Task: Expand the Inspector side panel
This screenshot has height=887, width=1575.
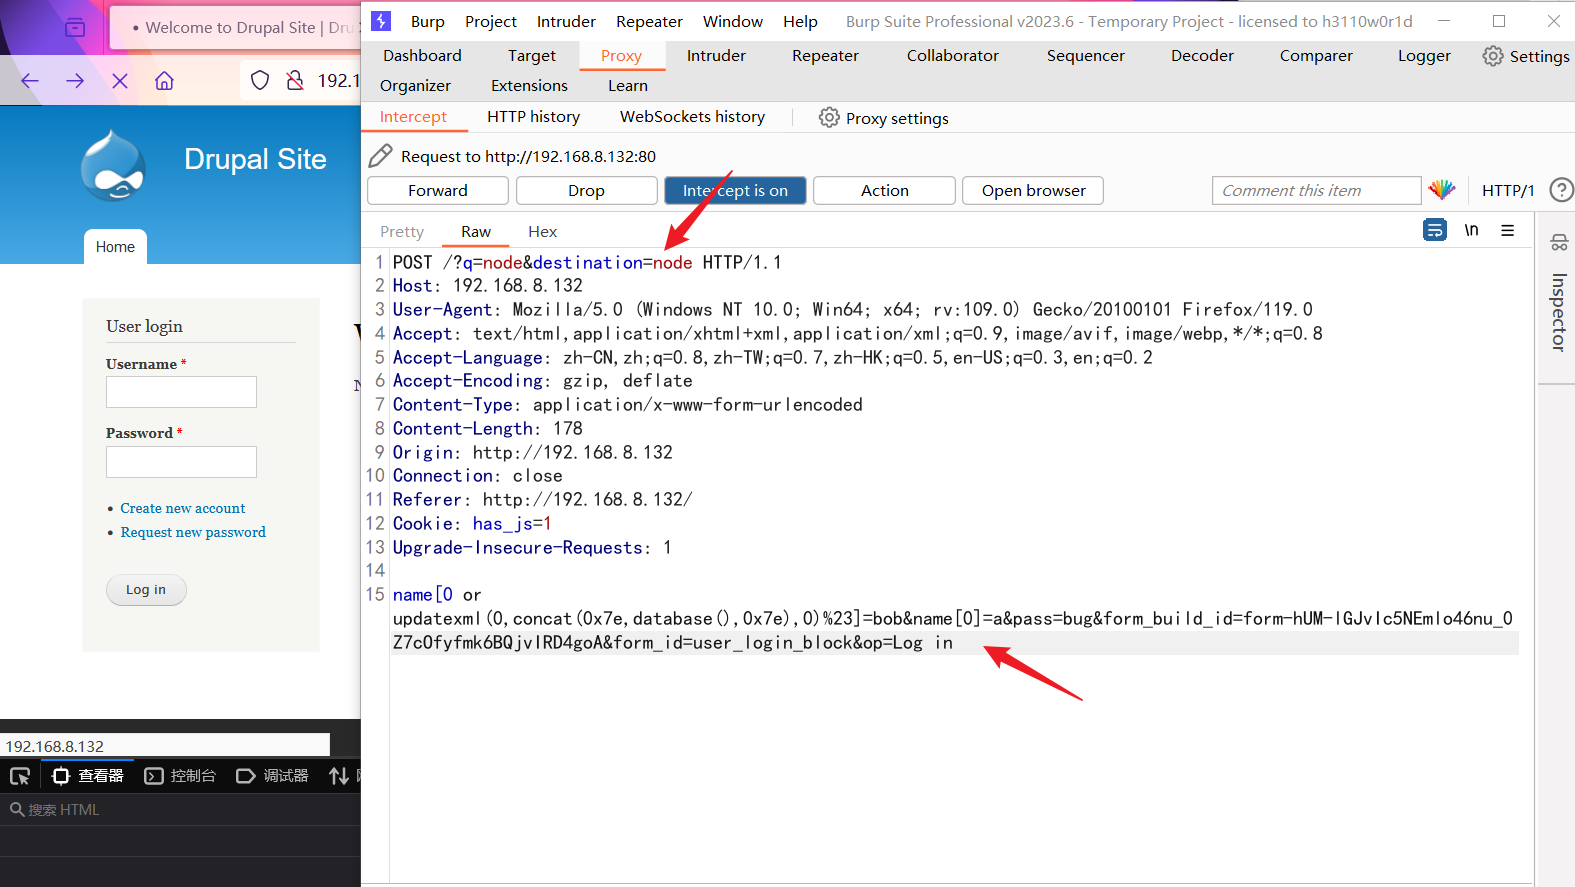Action: [1558, 312]
